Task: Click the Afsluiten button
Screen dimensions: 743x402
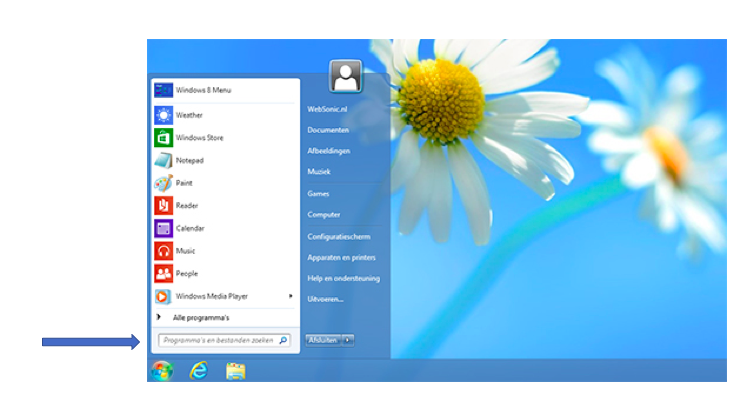Action: (x=323, y=340)
